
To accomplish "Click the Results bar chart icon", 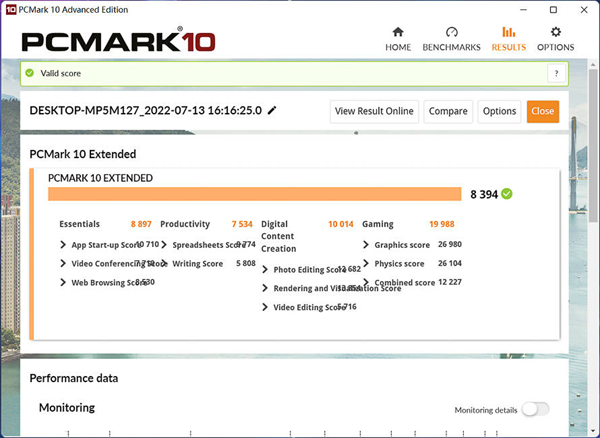I will 508,32.
